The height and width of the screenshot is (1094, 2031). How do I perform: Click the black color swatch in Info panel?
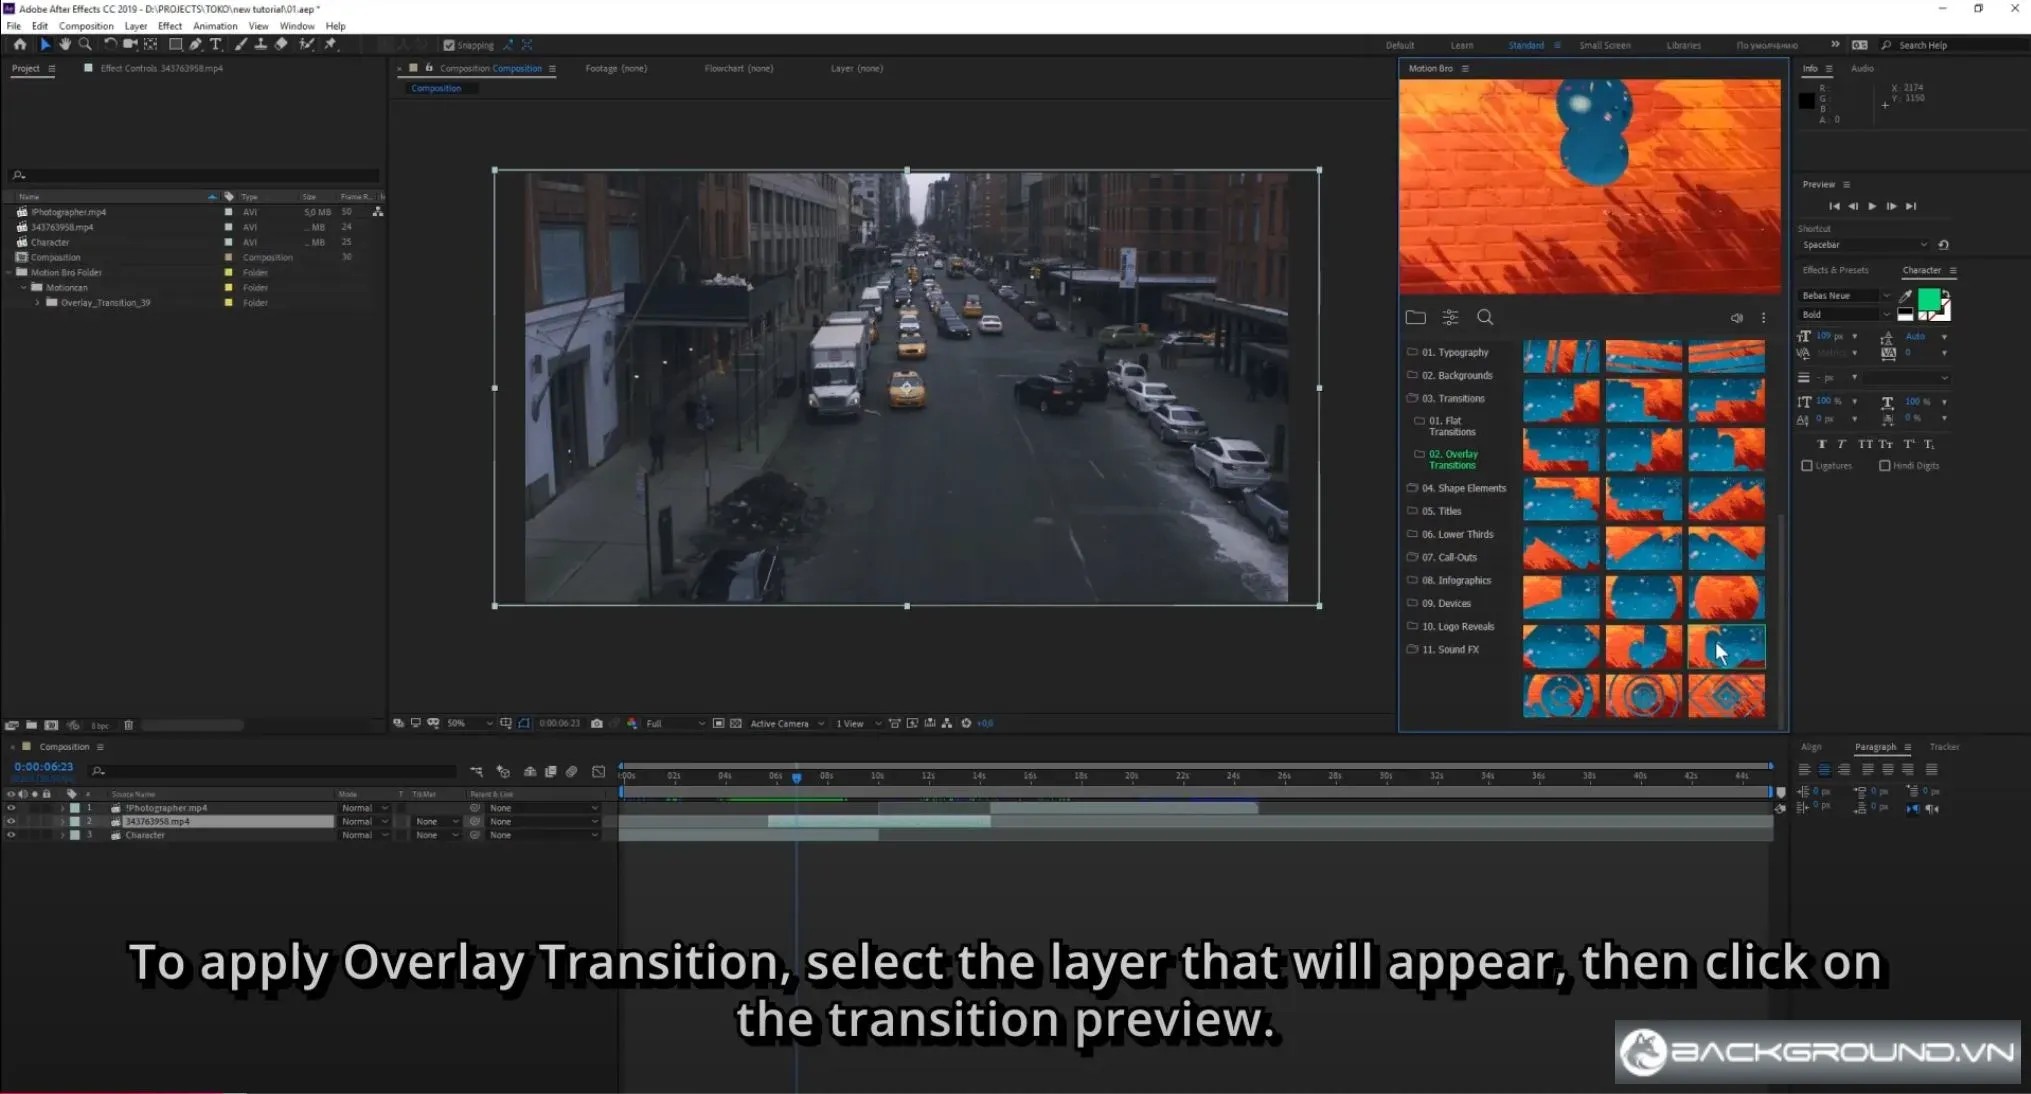[1806, 101]
